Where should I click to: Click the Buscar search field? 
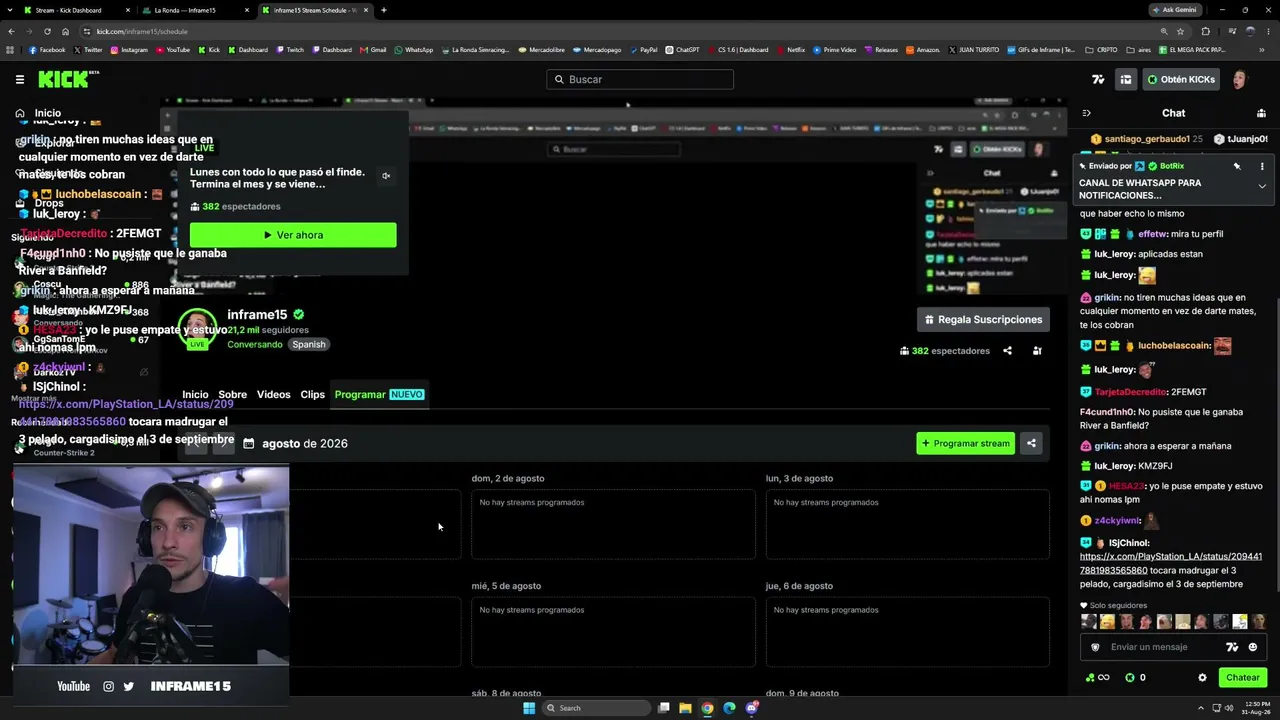640,79
